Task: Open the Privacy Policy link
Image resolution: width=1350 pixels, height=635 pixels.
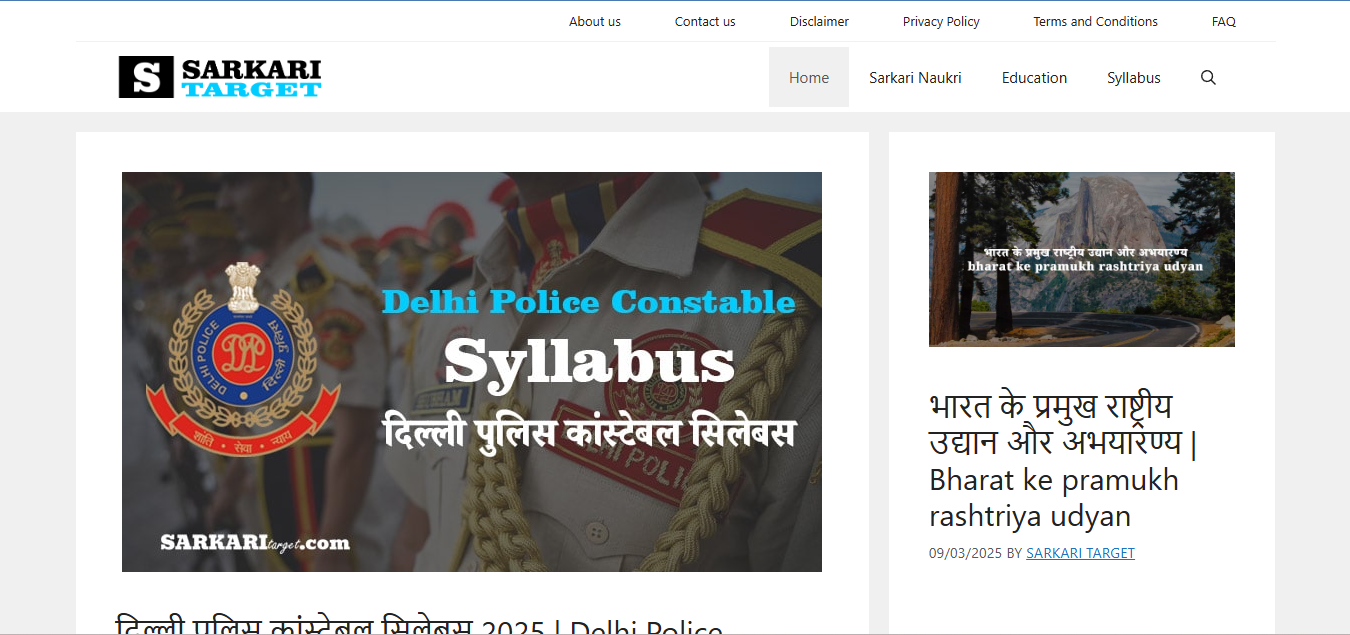Action: click(941, 21)
